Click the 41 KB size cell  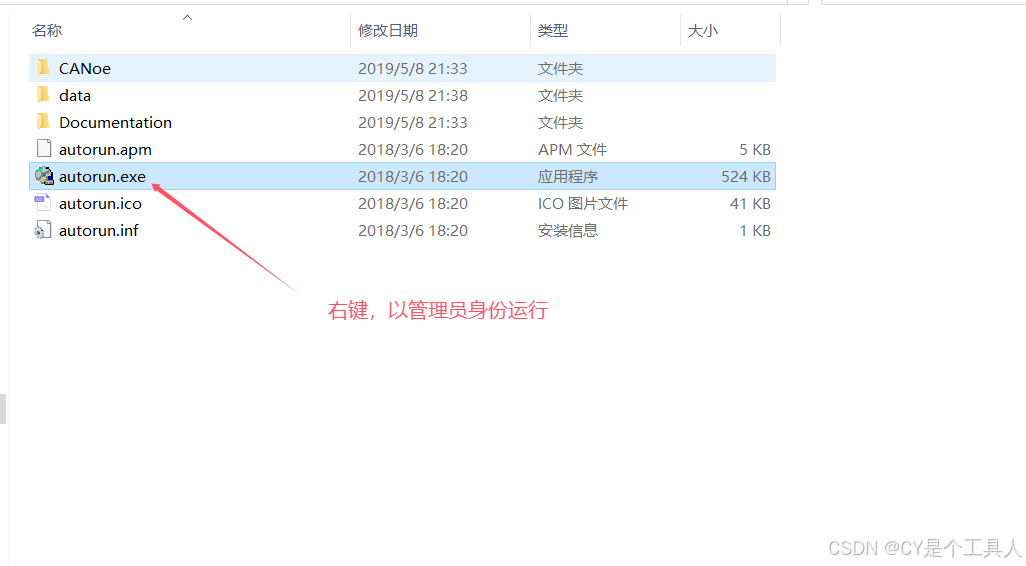tap(751, 203)
